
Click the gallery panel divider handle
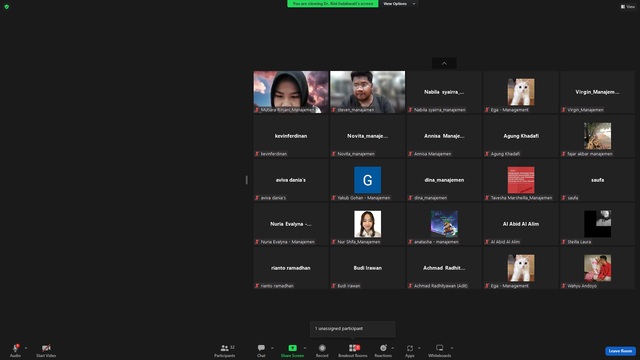coord(247,180)
